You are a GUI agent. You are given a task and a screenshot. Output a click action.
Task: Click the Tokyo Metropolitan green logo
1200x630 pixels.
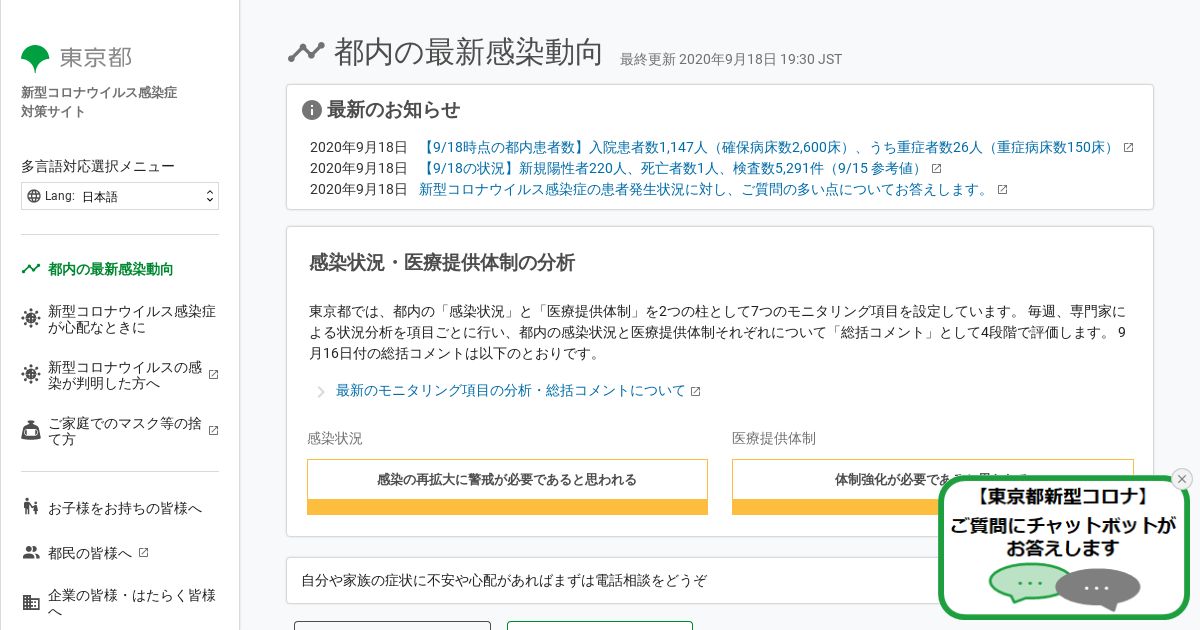35,58
